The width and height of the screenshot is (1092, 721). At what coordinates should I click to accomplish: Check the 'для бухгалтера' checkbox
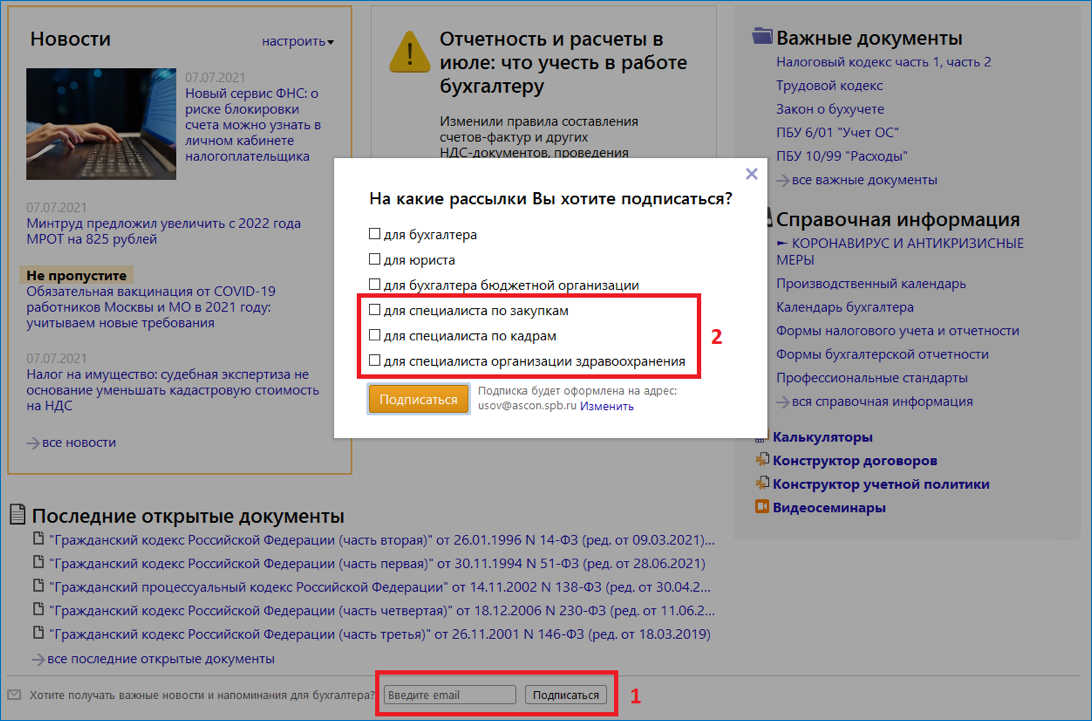(x=375, y=234)
